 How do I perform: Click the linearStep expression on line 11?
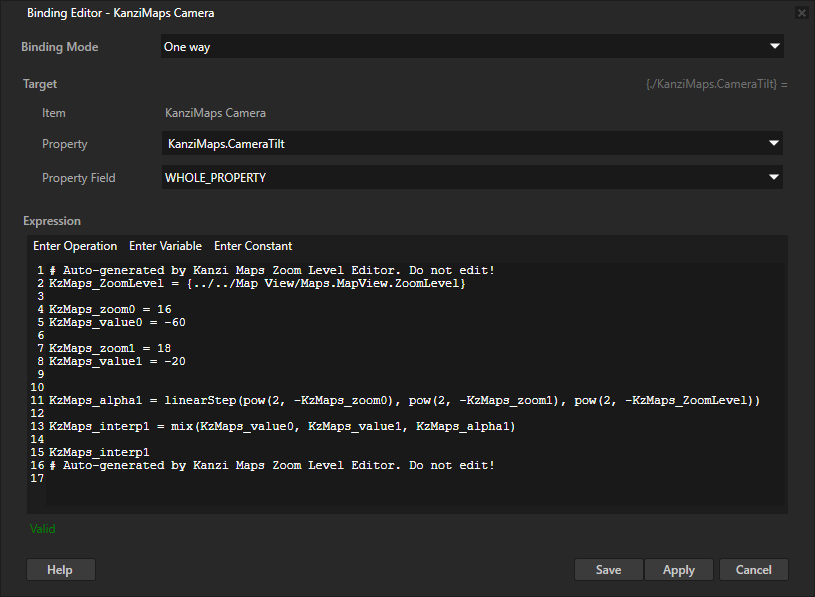(x=400, y=400)
